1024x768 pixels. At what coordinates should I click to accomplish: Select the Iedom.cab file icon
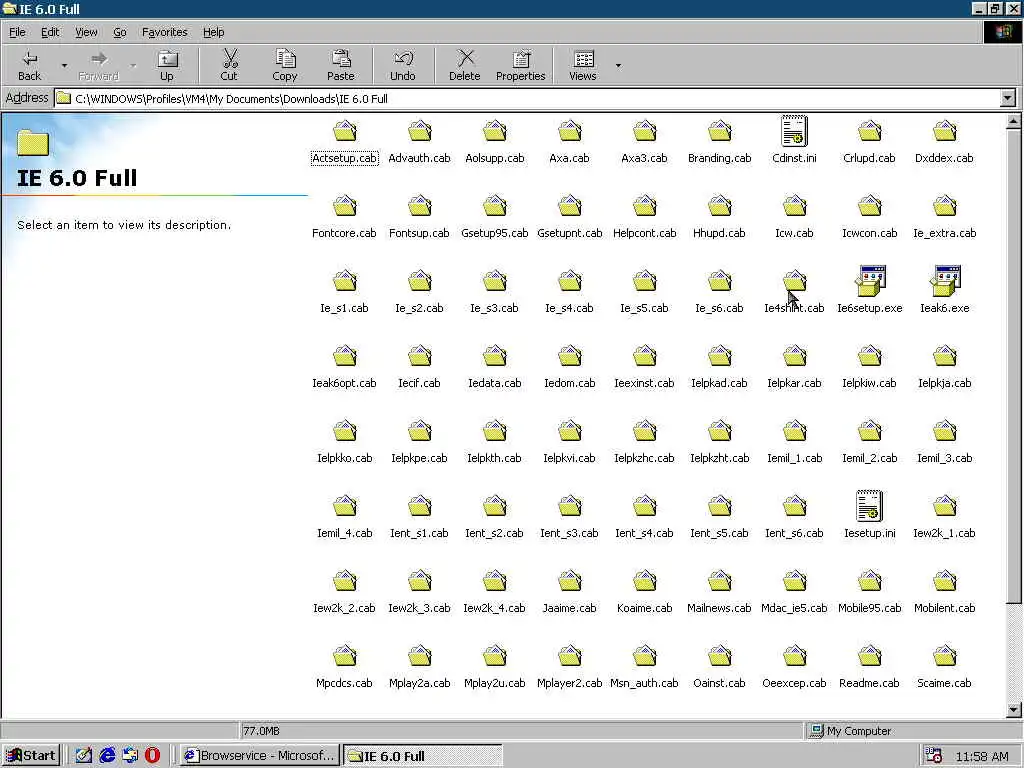pyautogui.click(x=570, y=356)
